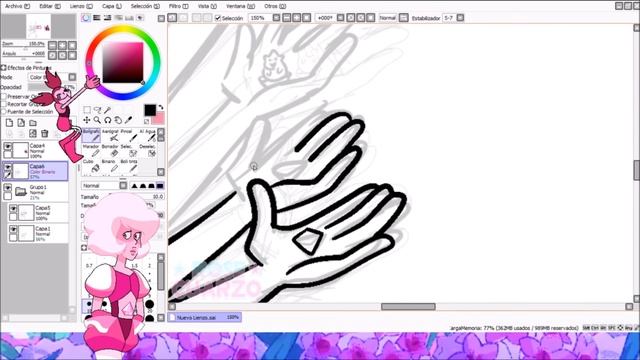This screenshot has width=640, height=360.
Task: Hide the Capa6 layer eye
Action: pyautogui.click(x=8, y=167)
